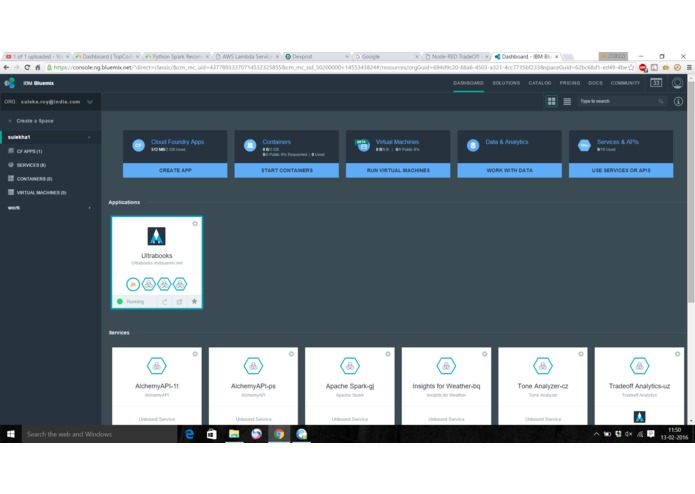The width and height of the screenshot is (695, 494).
Task: Click the RUN VIRTUAL MACHINES button
Action: (x=398, y=171)
